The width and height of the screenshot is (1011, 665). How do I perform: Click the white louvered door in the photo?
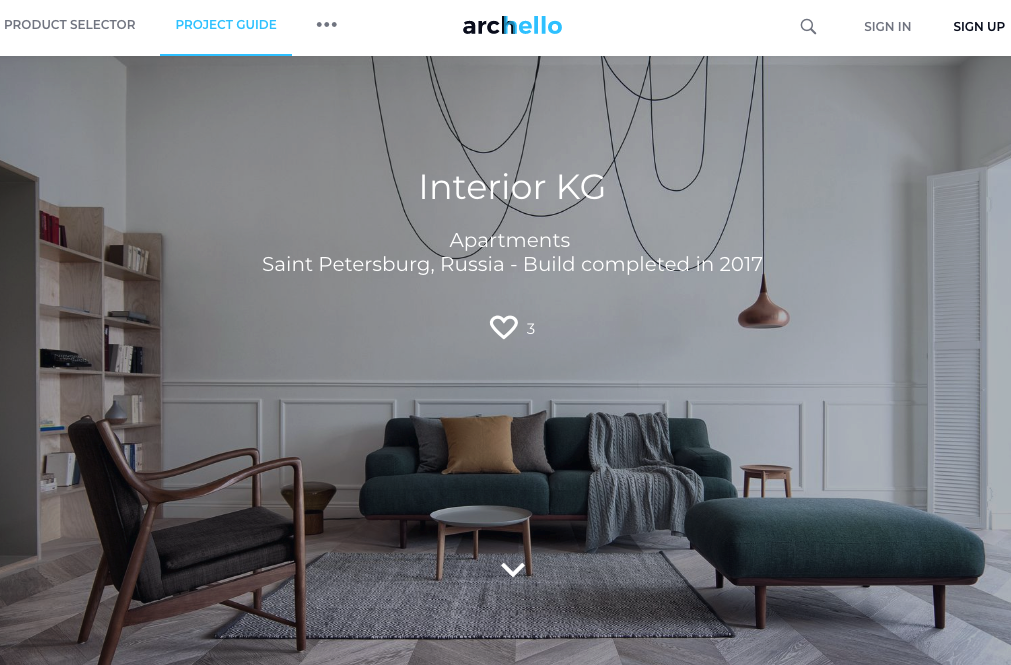957,348
